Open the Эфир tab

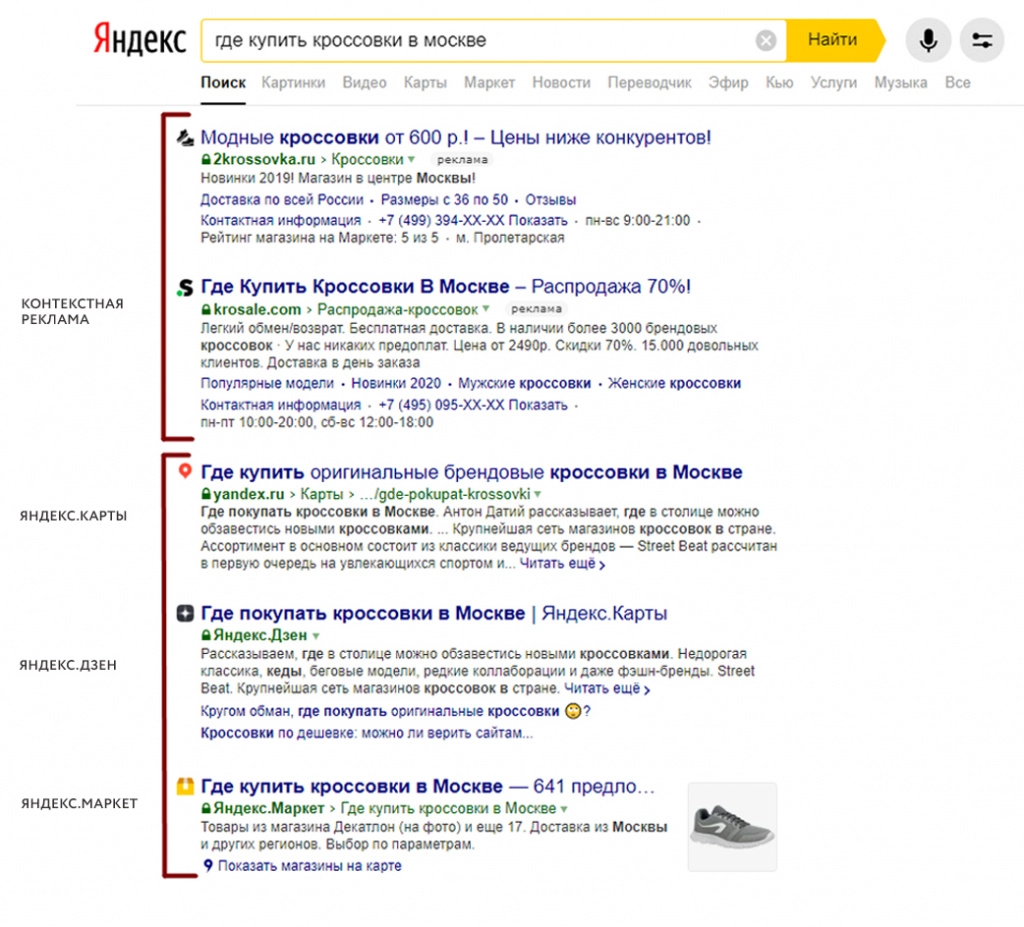click(x=728, y=83)
